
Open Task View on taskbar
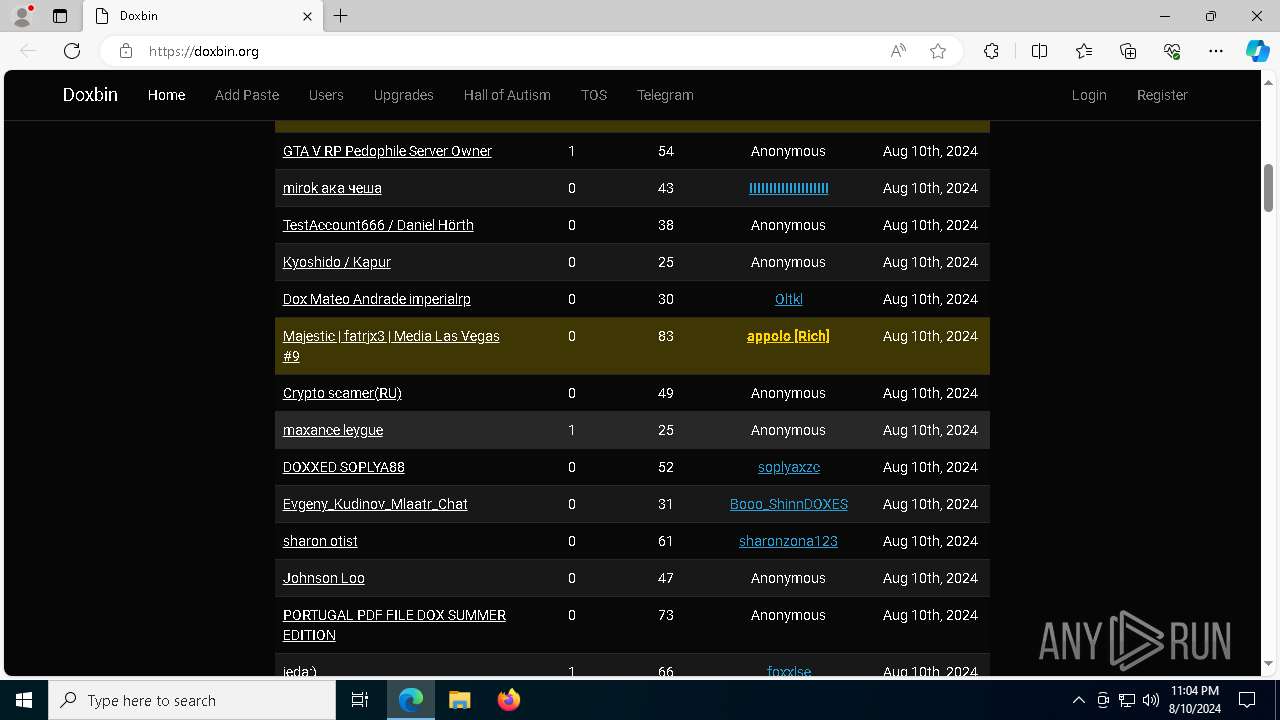click(x=360, y=700)
